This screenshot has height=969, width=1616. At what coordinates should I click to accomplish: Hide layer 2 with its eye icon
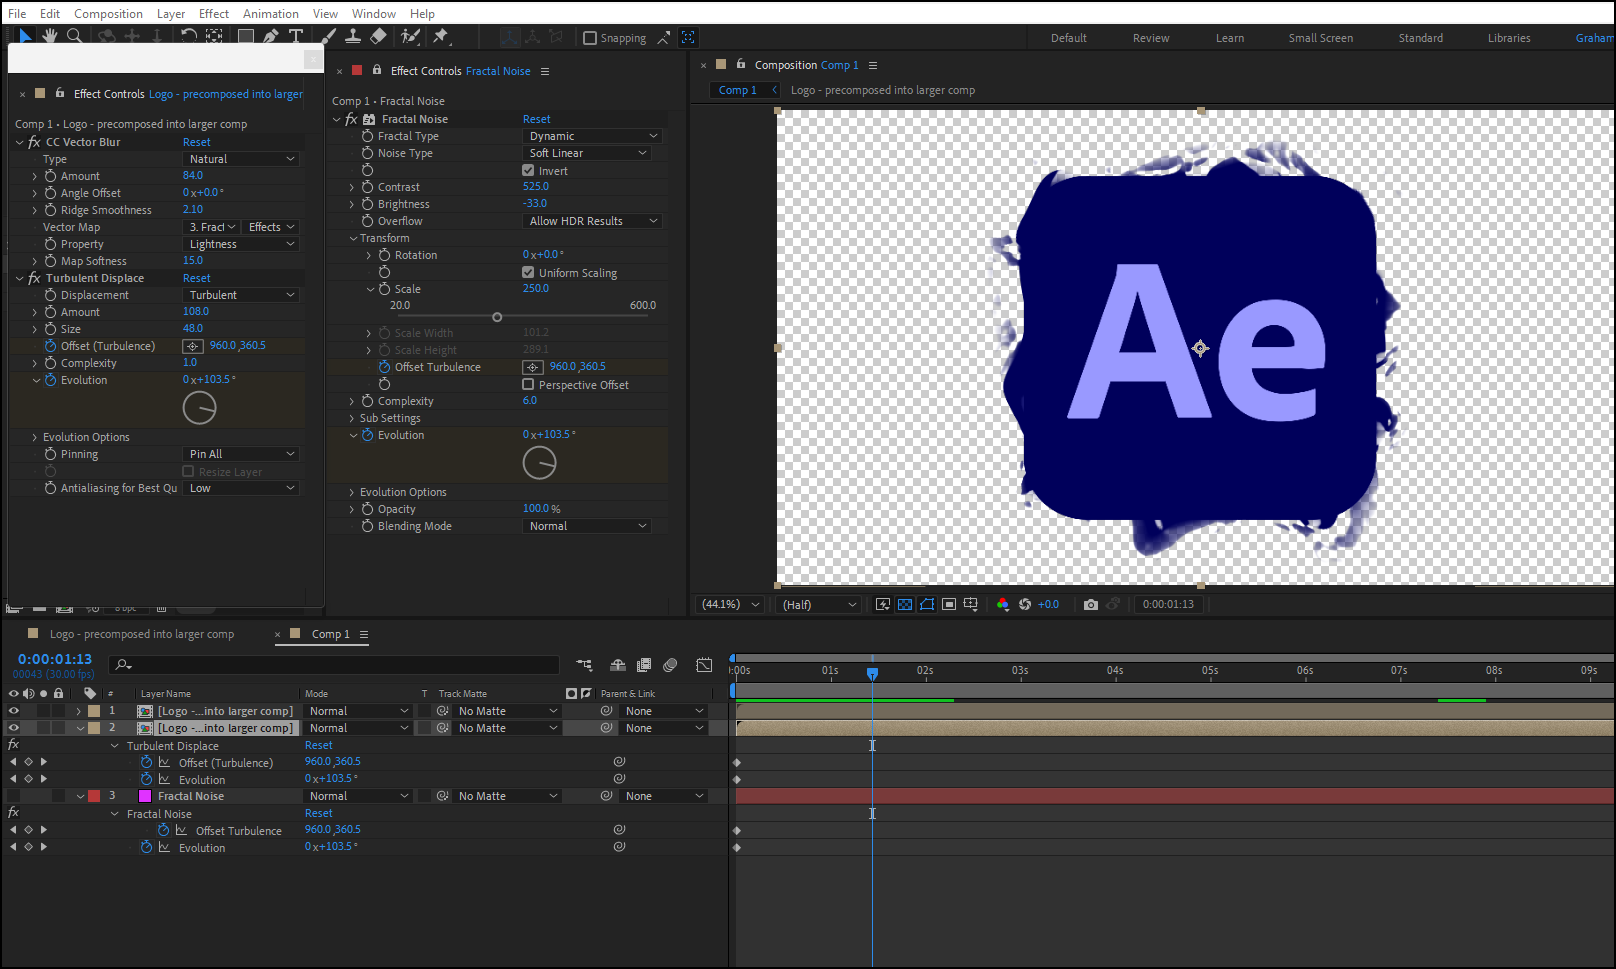click(x=14, y=728)
